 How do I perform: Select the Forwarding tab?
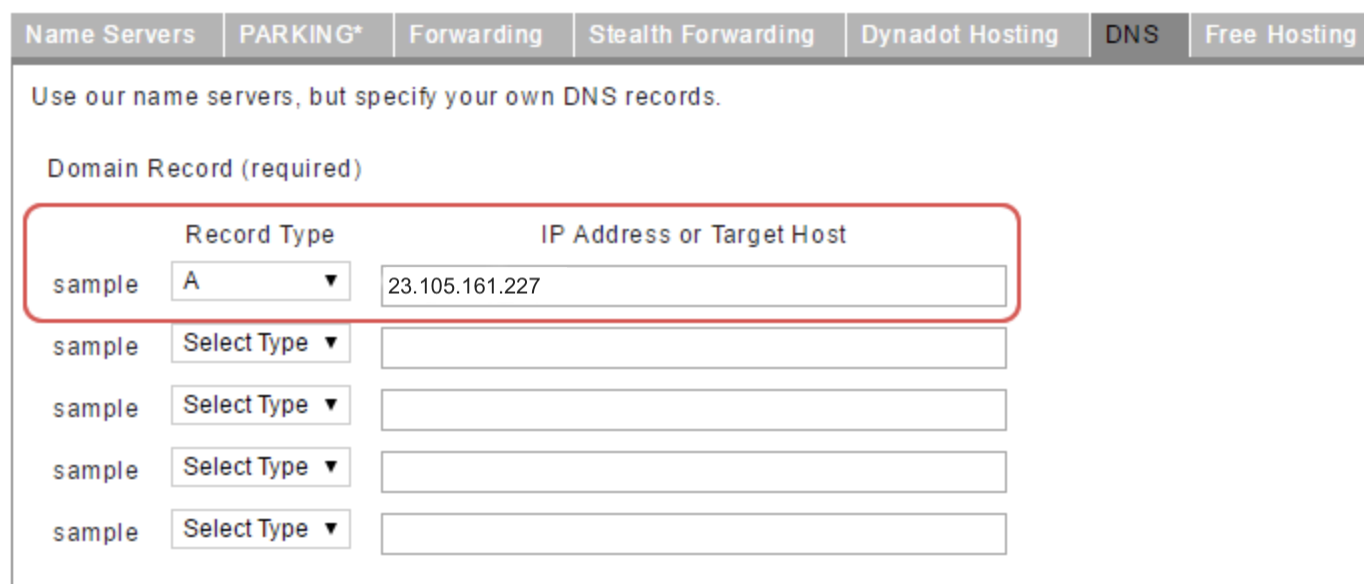tap(476, 35)
